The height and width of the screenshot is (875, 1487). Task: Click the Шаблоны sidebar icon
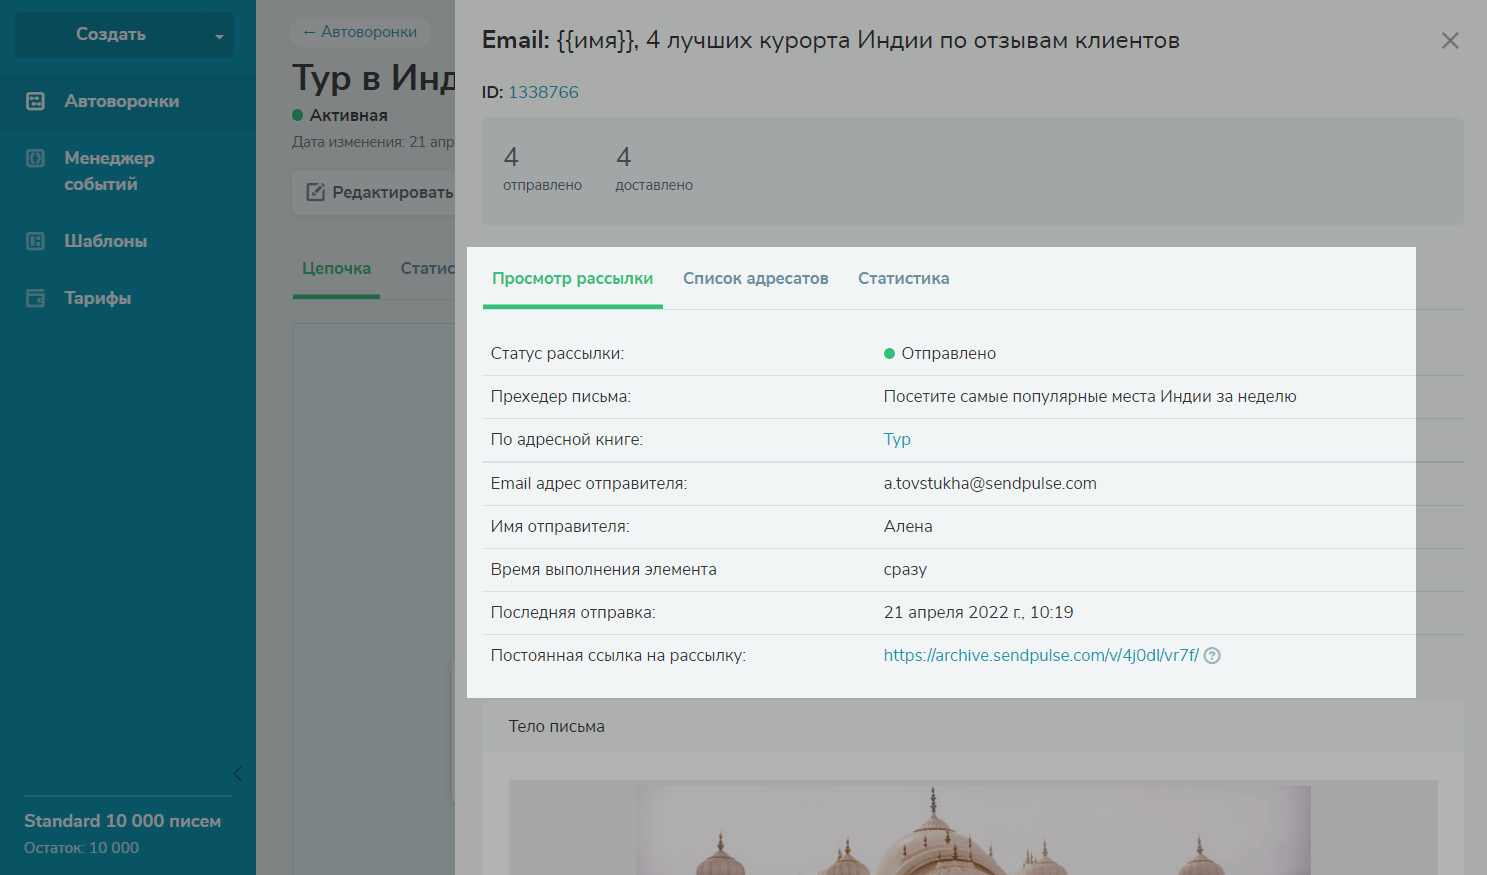click(x=35, y=241)
